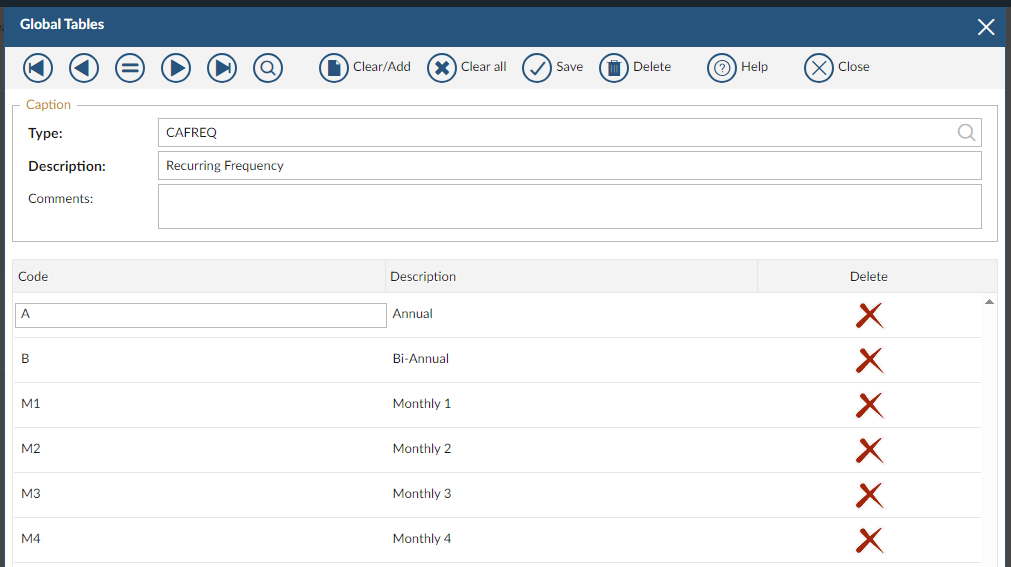Viewport: 1011px width, 567px height.
Task: Click the Comments text area
Action: point(569,206)
